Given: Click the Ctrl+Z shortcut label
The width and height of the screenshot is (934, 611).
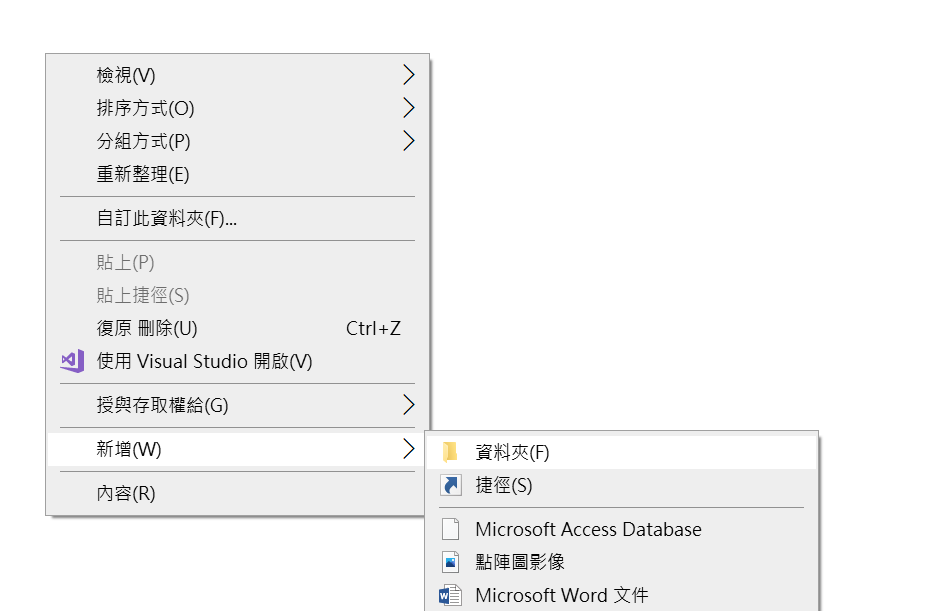Looking at the screenshot, I should click(373, 328).
